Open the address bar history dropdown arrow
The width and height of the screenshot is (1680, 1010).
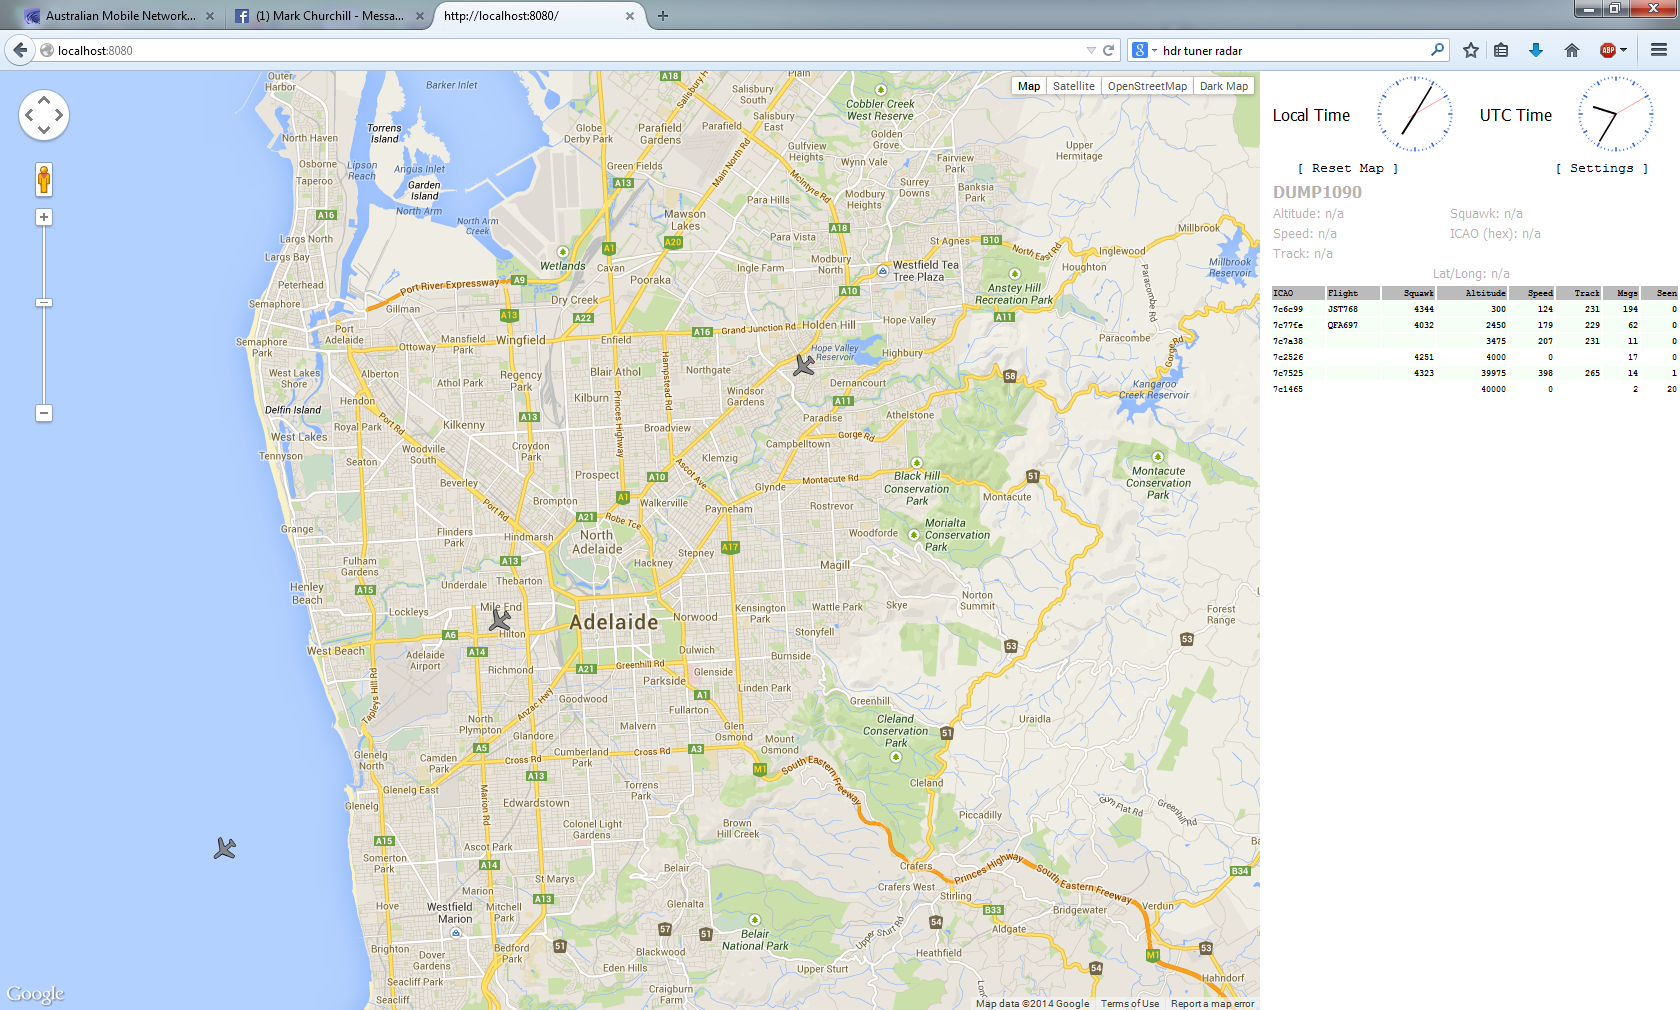click(x=1091, y=50)
